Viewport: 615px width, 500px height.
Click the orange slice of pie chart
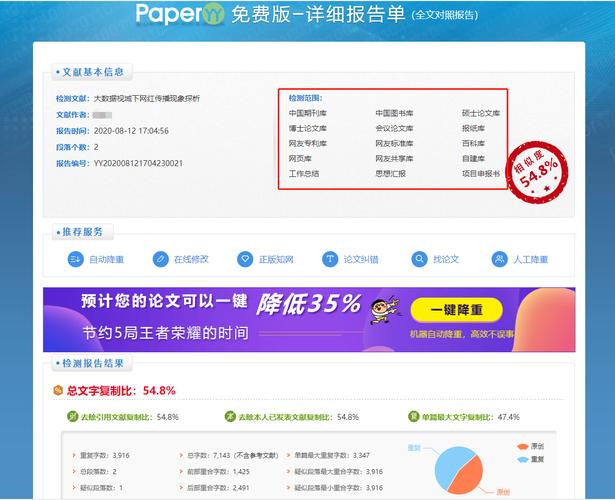[x=468, y=475]
